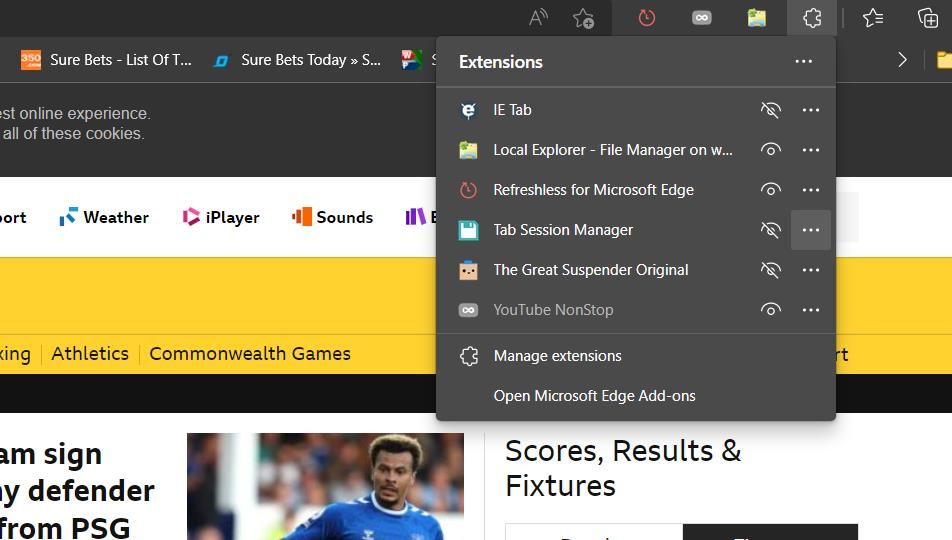Open more actions for Local Explorer
The height and width of the screenshot is (540, 952).
tap(811, 150)
